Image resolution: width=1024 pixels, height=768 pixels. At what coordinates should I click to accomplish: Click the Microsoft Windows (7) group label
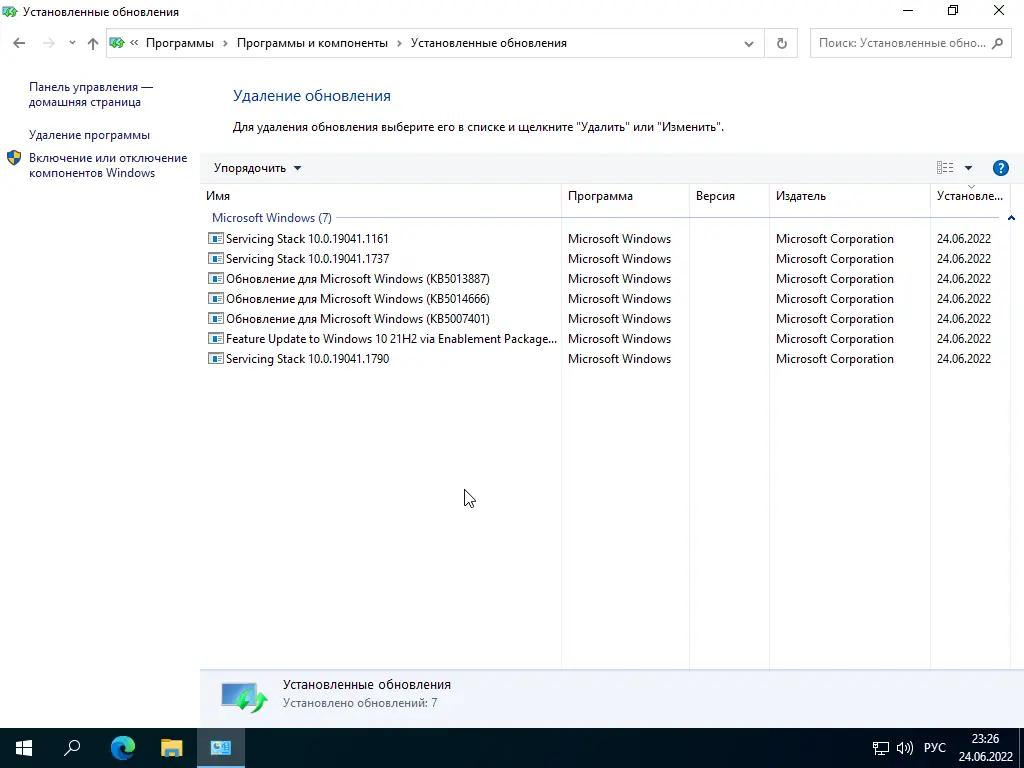[x=272, y=218]
